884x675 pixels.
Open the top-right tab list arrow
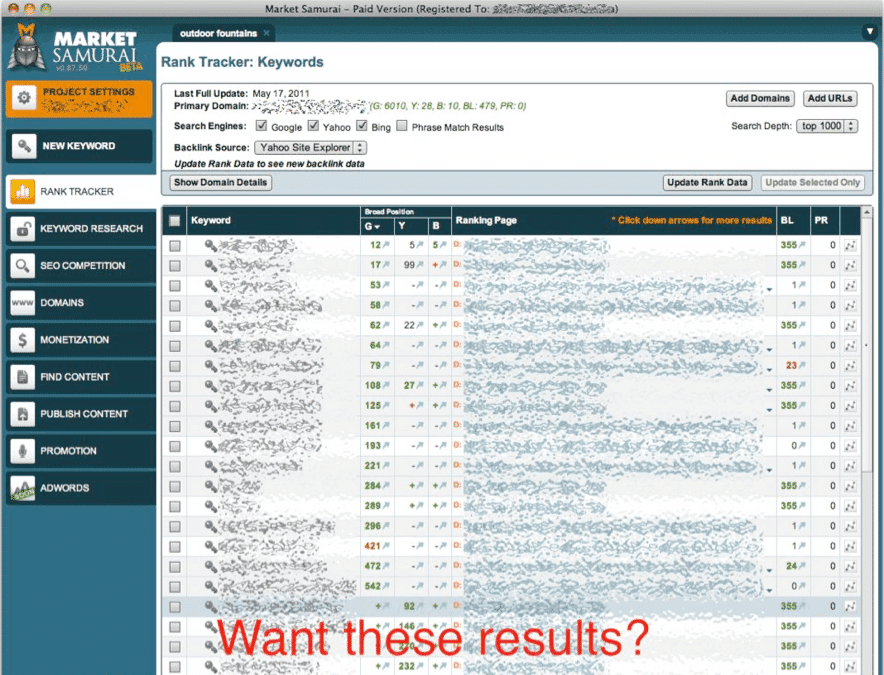[x=870, y=32]
